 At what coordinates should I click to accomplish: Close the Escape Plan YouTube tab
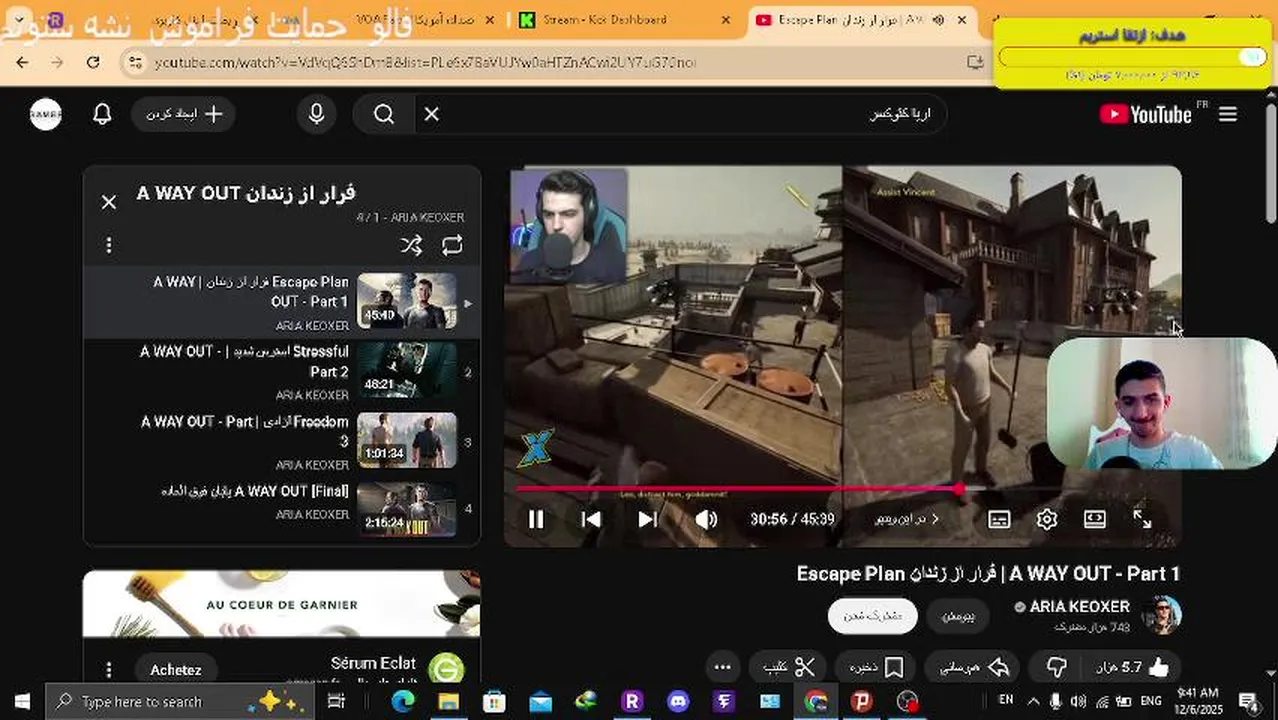tap(962, 20)
